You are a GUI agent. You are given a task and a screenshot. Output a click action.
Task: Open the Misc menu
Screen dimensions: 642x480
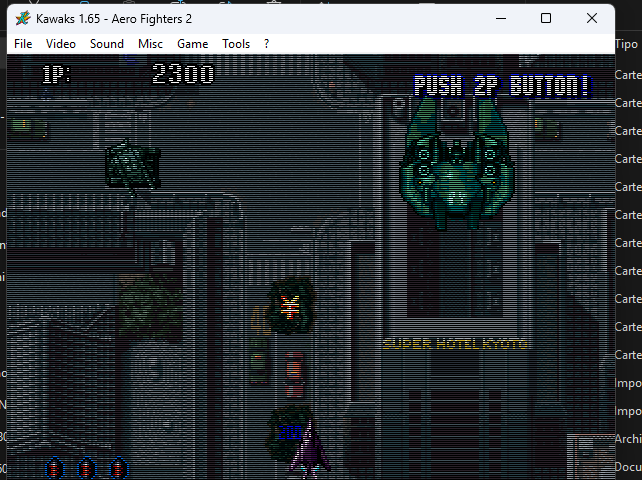pos(150,44)
